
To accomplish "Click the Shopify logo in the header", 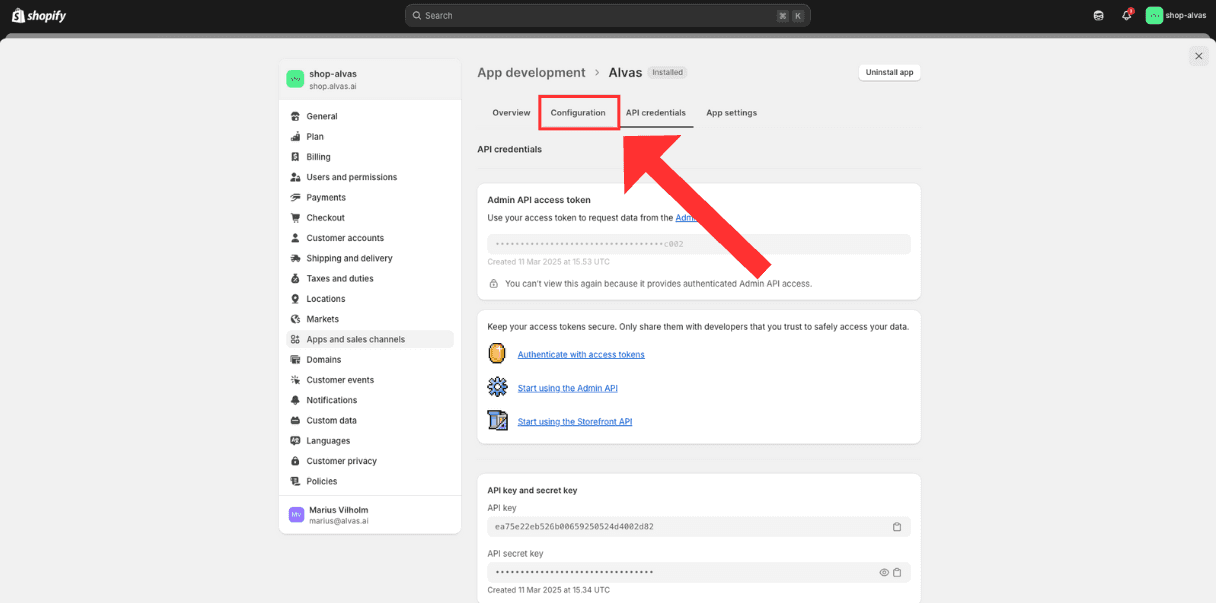I will click(x=38, y=15).
